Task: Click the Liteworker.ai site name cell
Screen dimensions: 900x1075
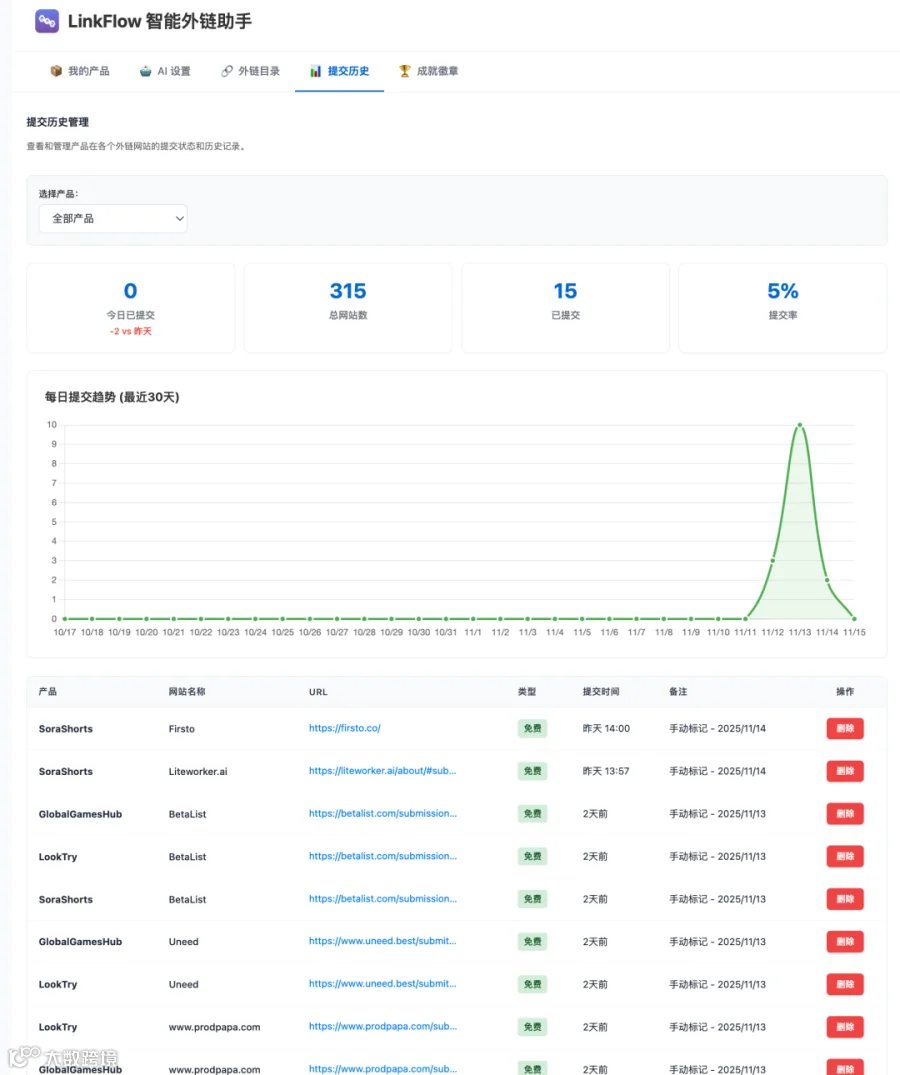Action: pyautogui.click(x=198, y=771)
